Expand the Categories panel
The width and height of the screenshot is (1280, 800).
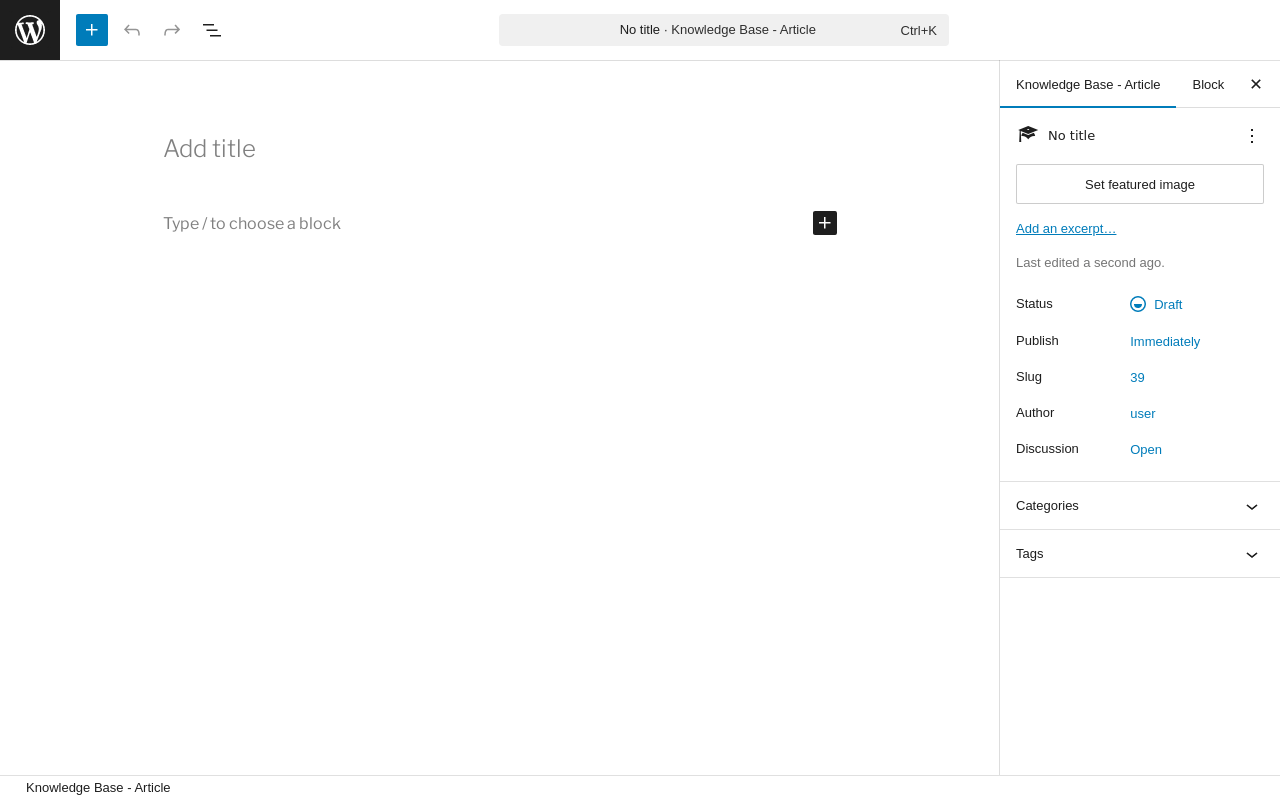pyautogui.click(x=1140, y=506)
